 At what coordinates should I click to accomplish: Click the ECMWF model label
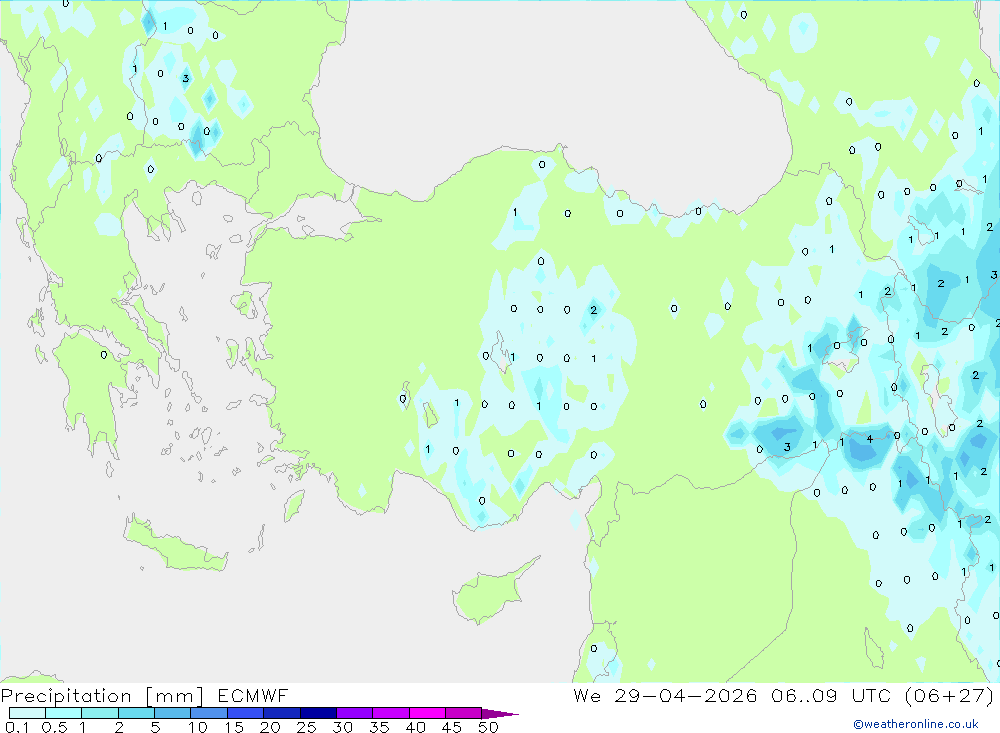tap(253, 695)
